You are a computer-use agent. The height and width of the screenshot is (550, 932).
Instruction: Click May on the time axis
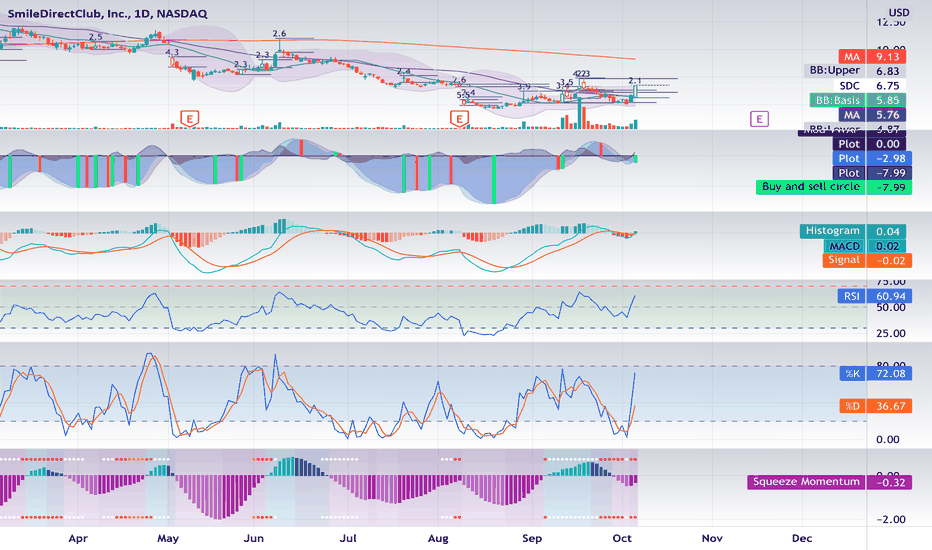click(x=168, y=538)
